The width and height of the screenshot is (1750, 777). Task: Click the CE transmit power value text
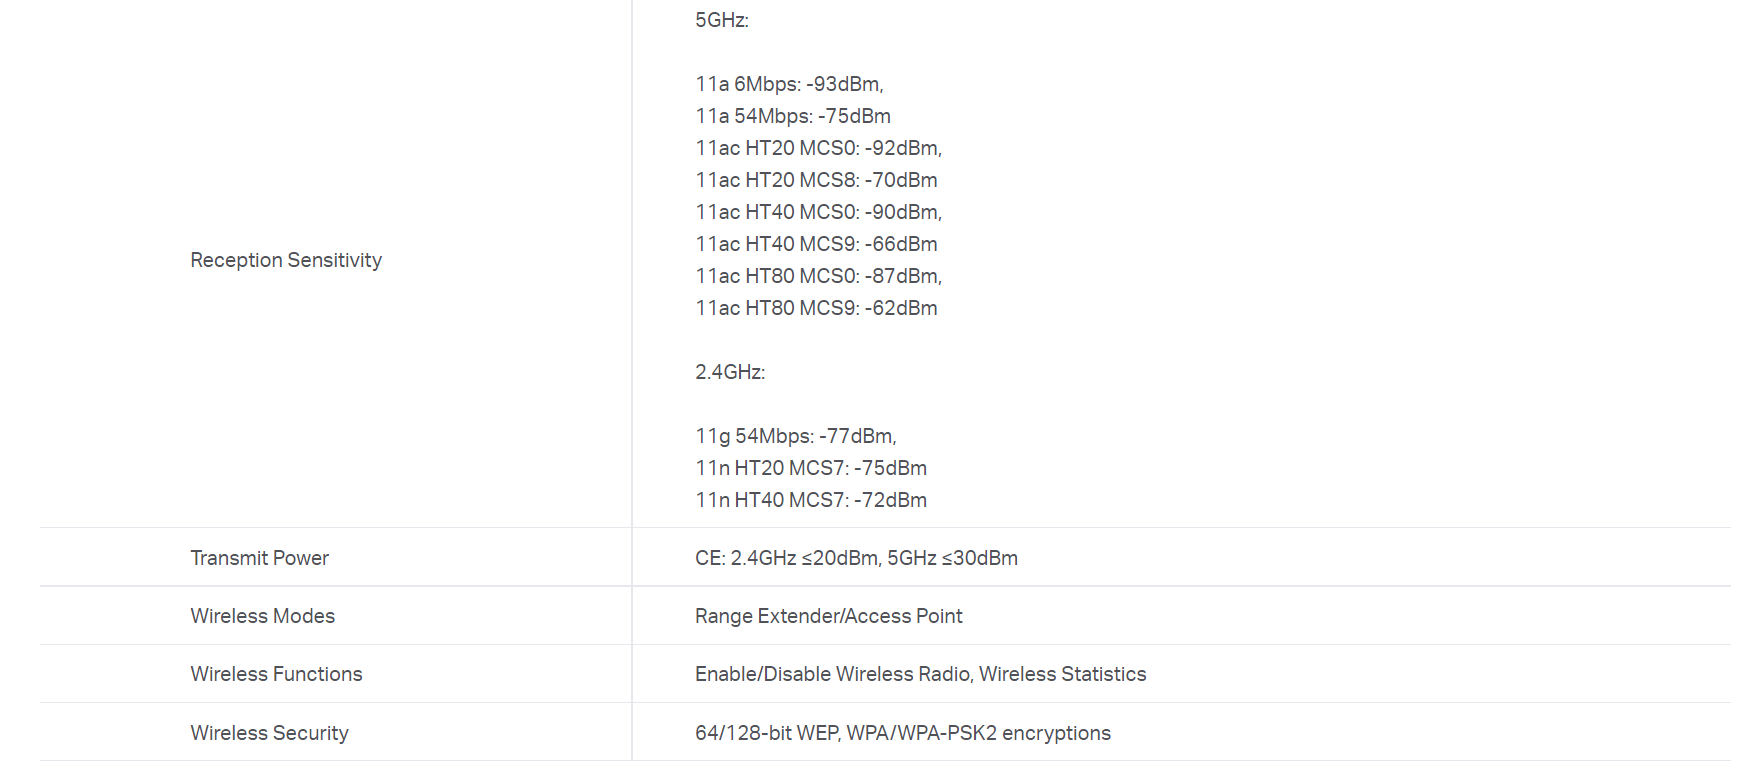click(x=856, y=558)
